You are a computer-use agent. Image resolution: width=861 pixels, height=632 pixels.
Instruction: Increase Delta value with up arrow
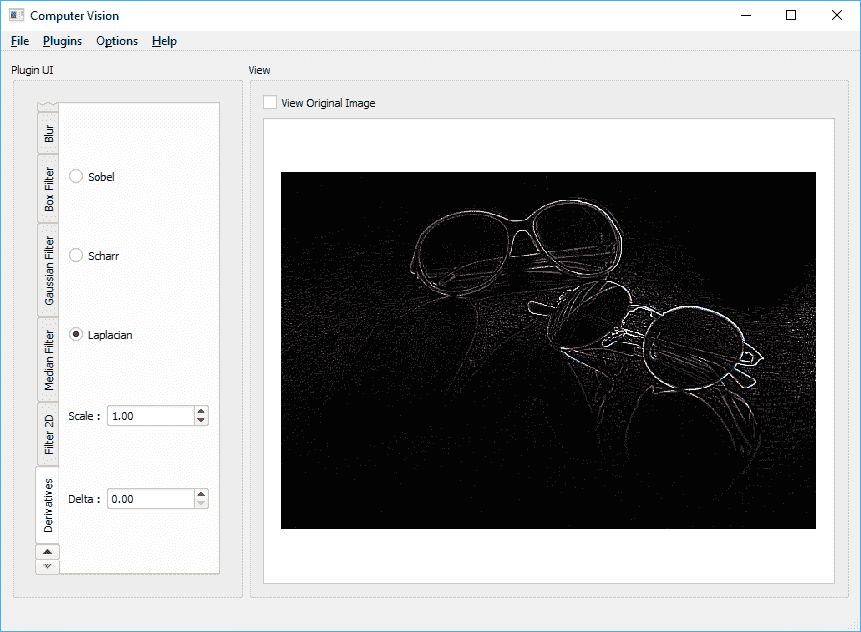click(201, 494)
